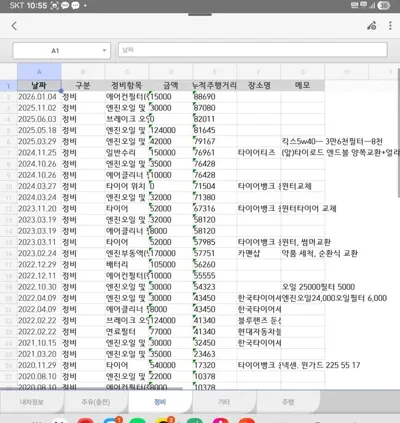Select row 1 header number
This screenshot has width=400, height=423.
coord(9,86)
